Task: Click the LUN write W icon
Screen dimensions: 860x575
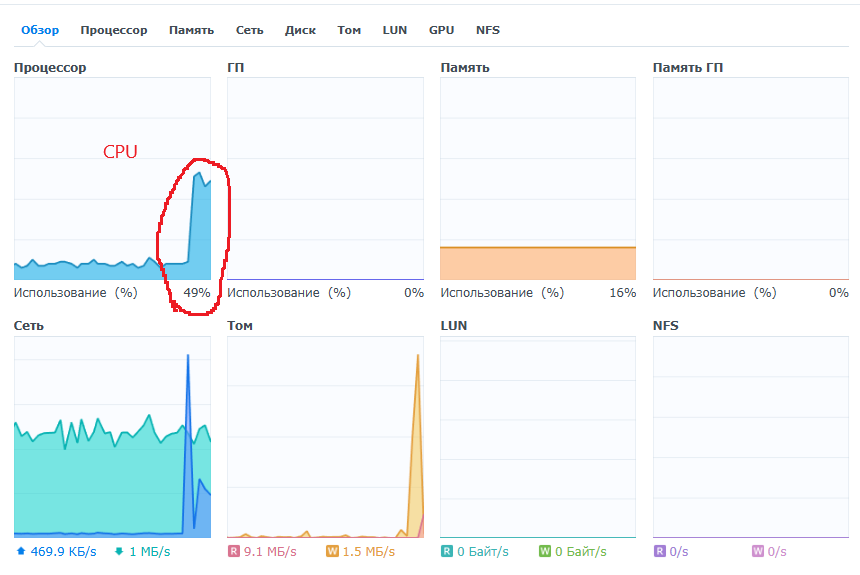Action: point(545,551)
